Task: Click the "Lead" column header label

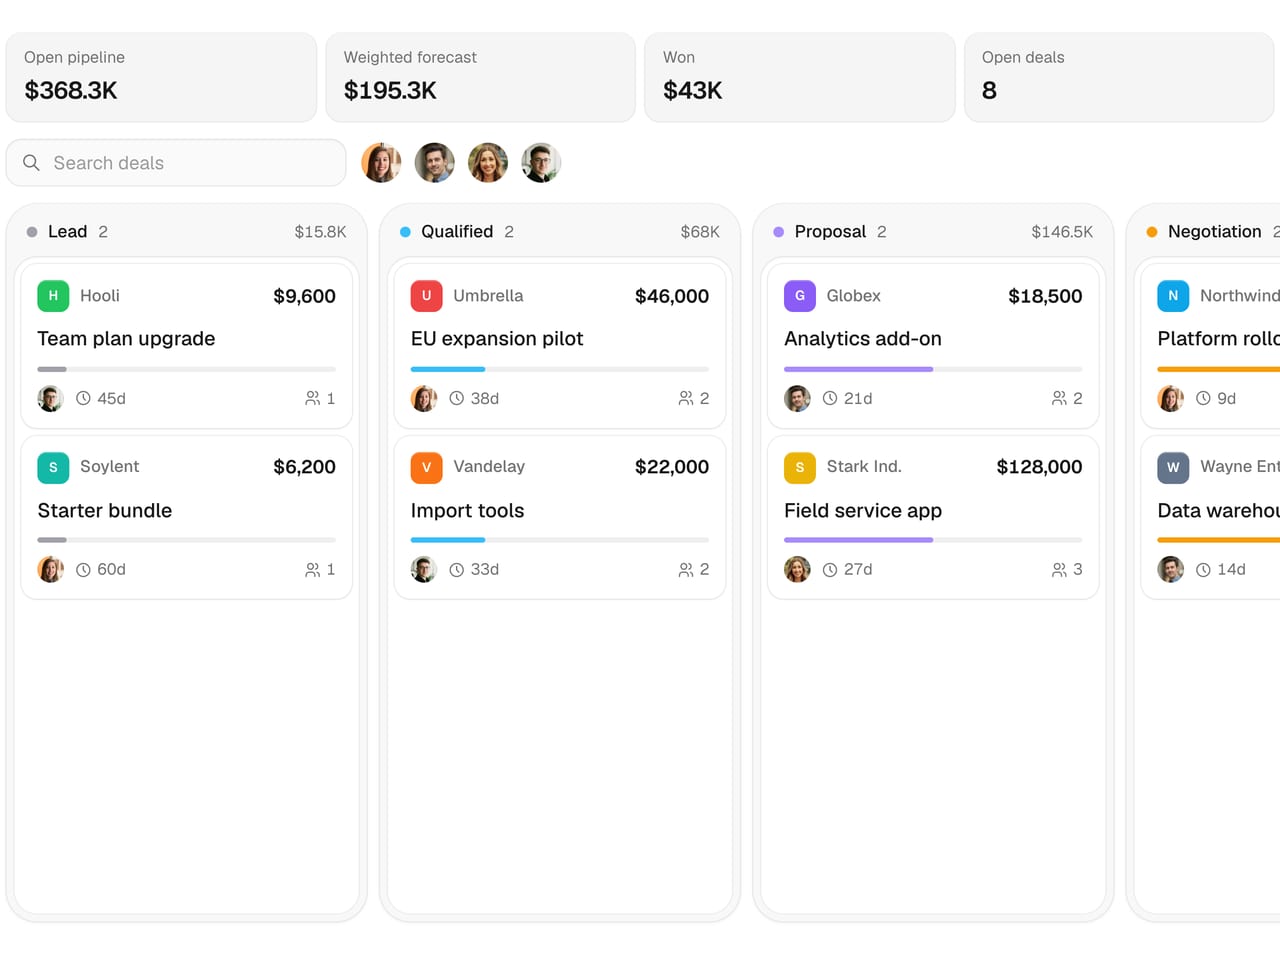Action: pyautogui.click(x=67, y=232)
